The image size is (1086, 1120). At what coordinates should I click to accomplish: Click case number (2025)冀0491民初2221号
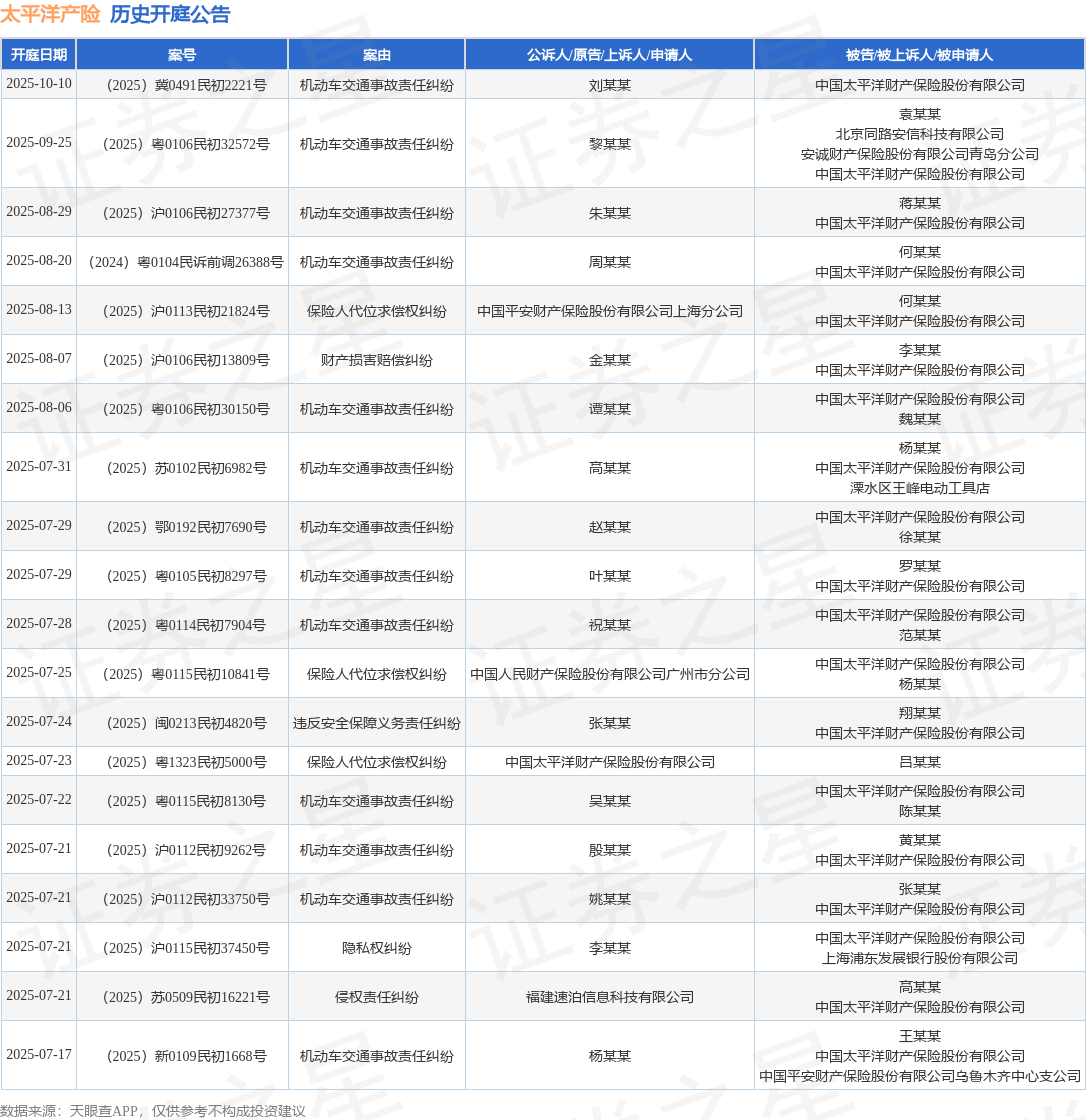click(186, 85)
